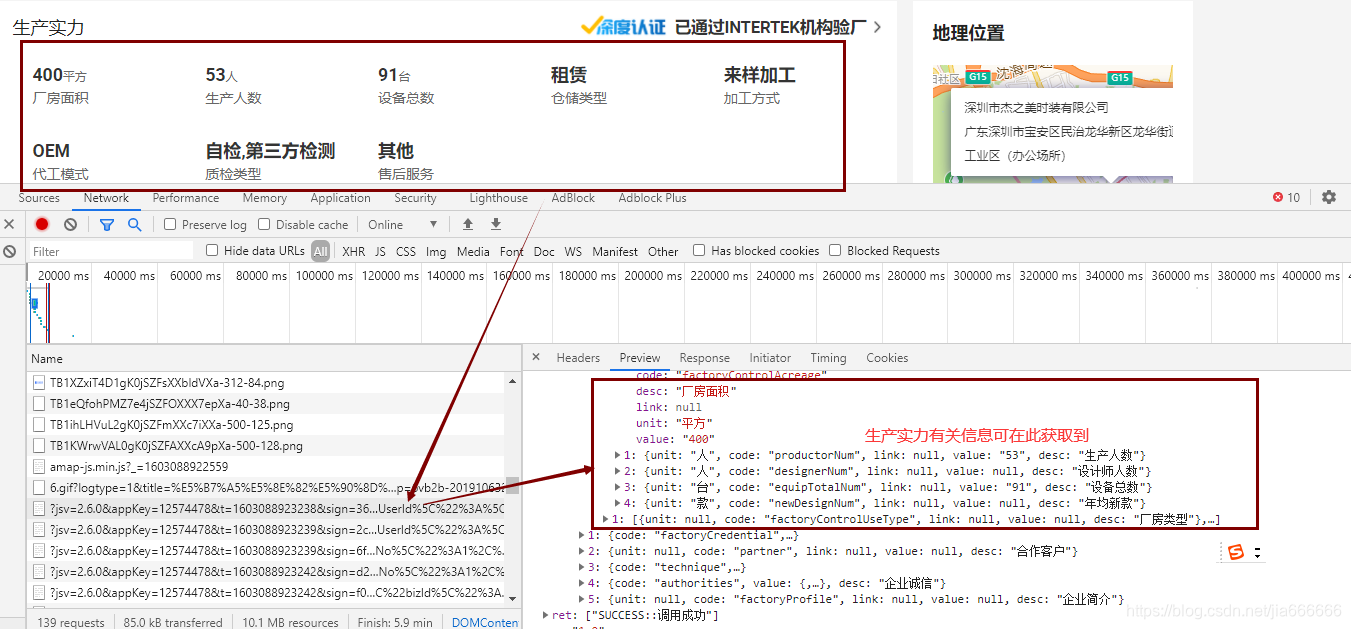Expand the partner 合作客户 node
Image resolution: width=1351 pixels, height=629 pixels.
[x=582, y=551]
